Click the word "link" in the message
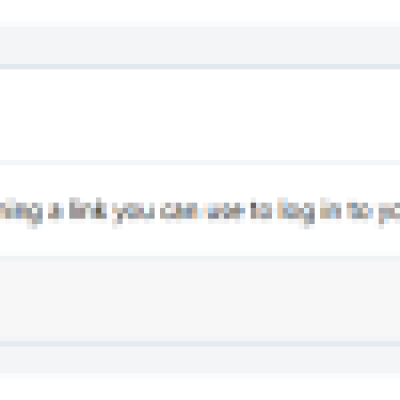Image resolution: width=400 pixels, height=400 pixels. pos(88,209)
